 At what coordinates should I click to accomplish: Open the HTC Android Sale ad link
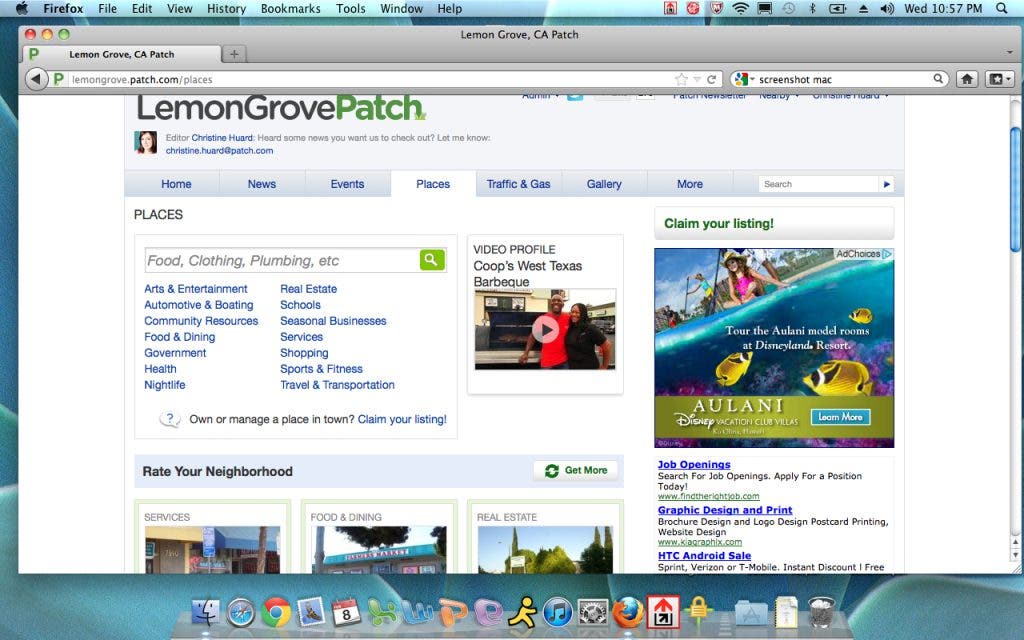pyautogui.click(x=704, y=556)
